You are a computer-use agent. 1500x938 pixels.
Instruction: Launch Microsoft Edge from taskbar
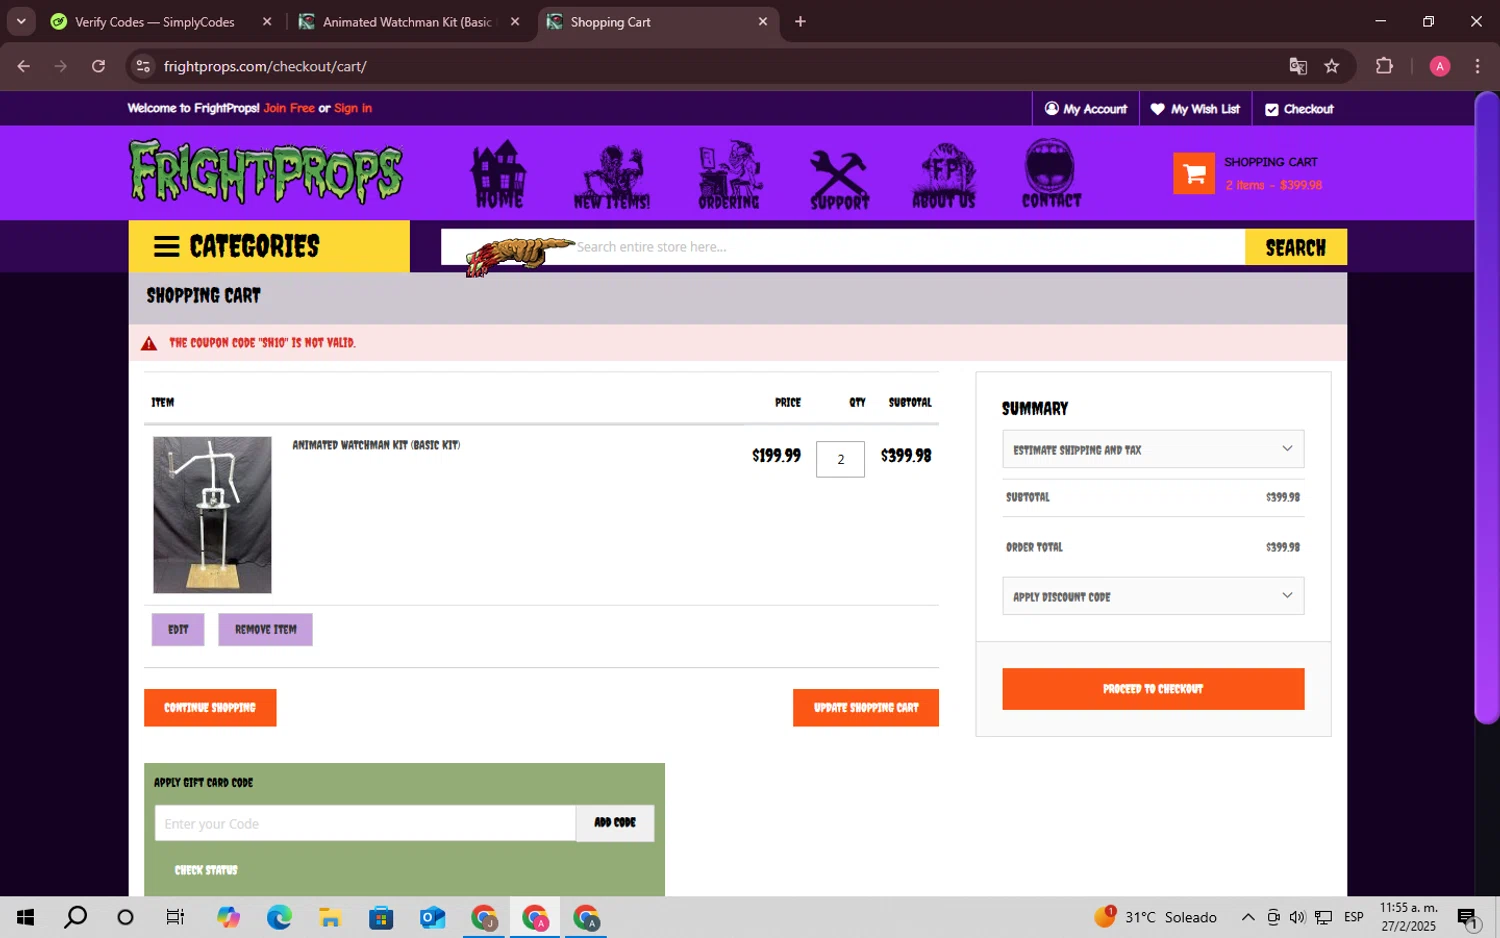tap(279, 917)
